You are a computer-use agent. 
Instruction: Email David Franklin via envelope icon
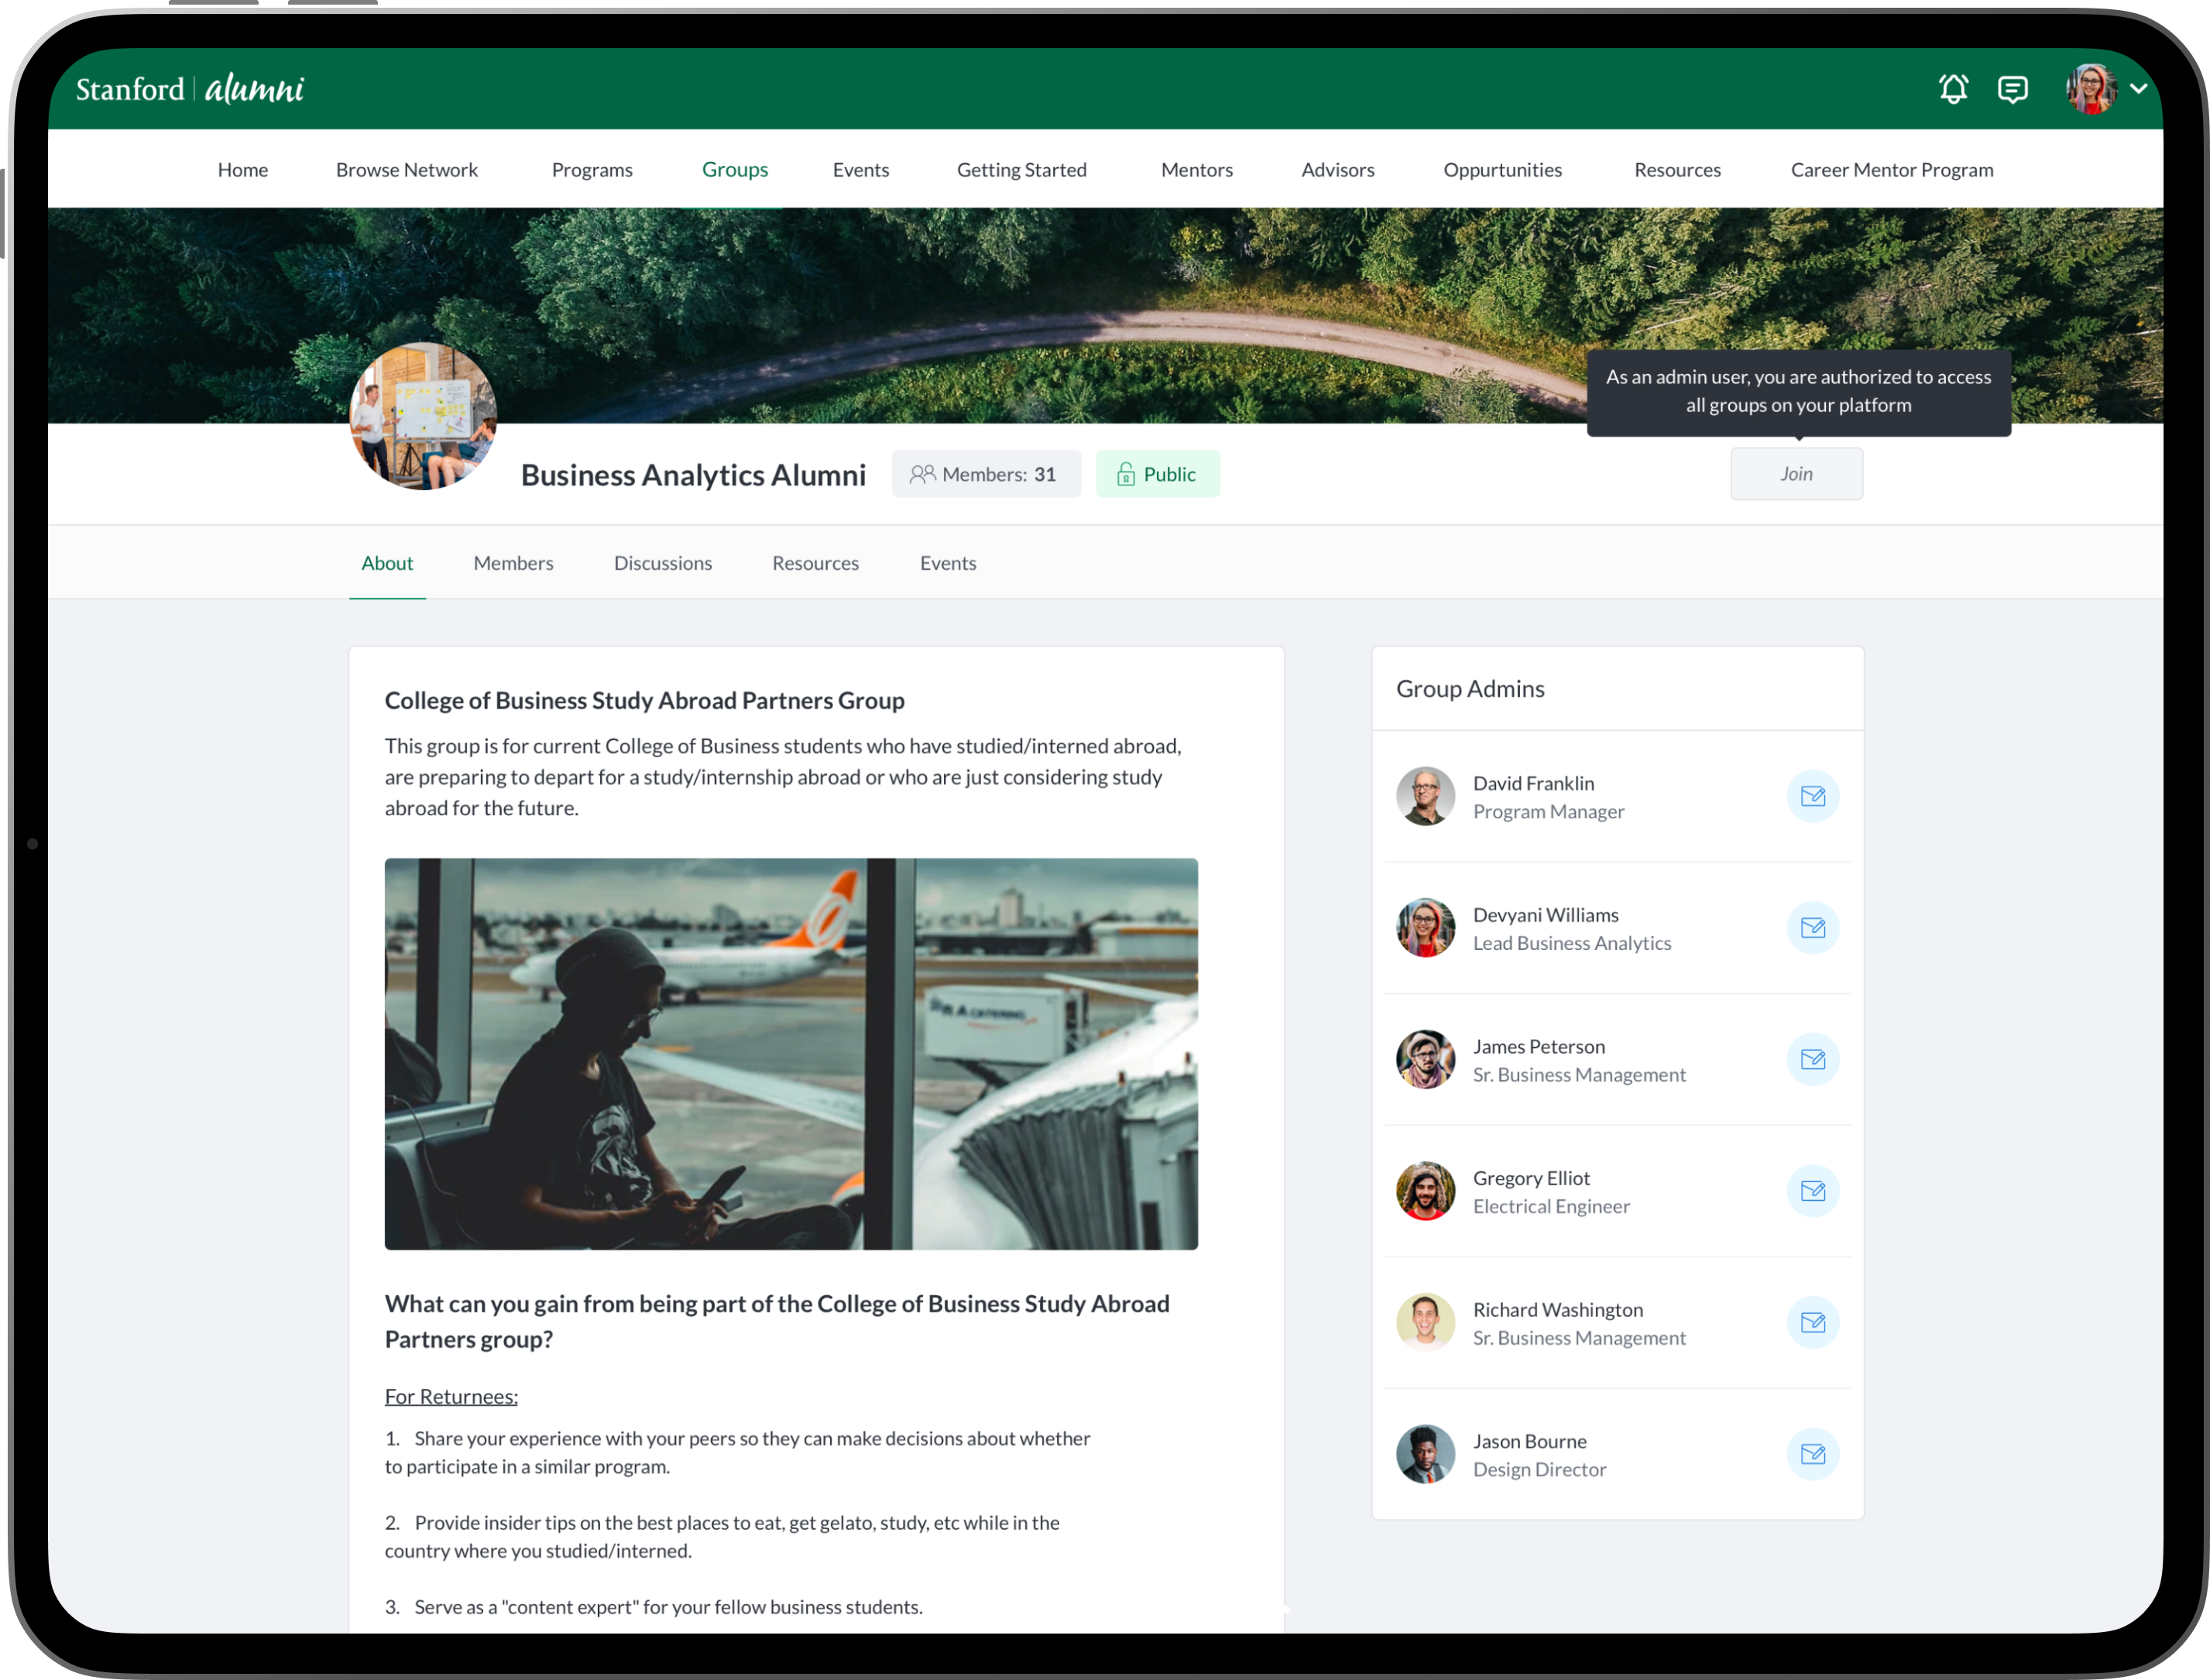tap(1812, 796)
